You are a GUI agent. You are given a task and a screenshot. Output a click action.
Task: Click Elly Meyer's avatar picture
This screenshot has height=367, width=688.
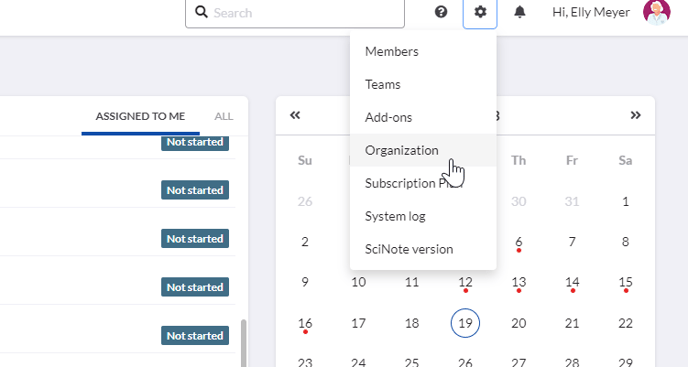656,12
